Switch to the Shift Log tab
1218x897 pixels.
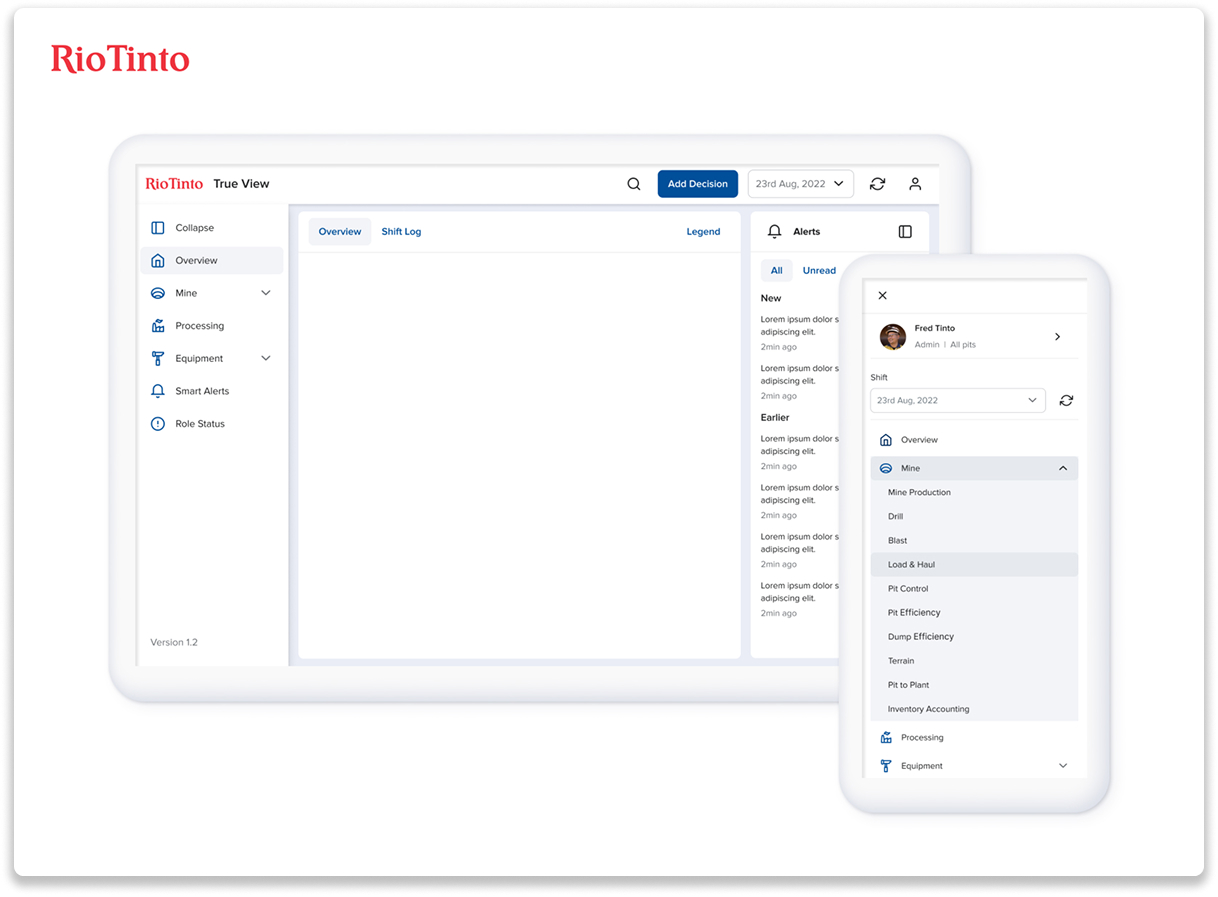[401, 232]
